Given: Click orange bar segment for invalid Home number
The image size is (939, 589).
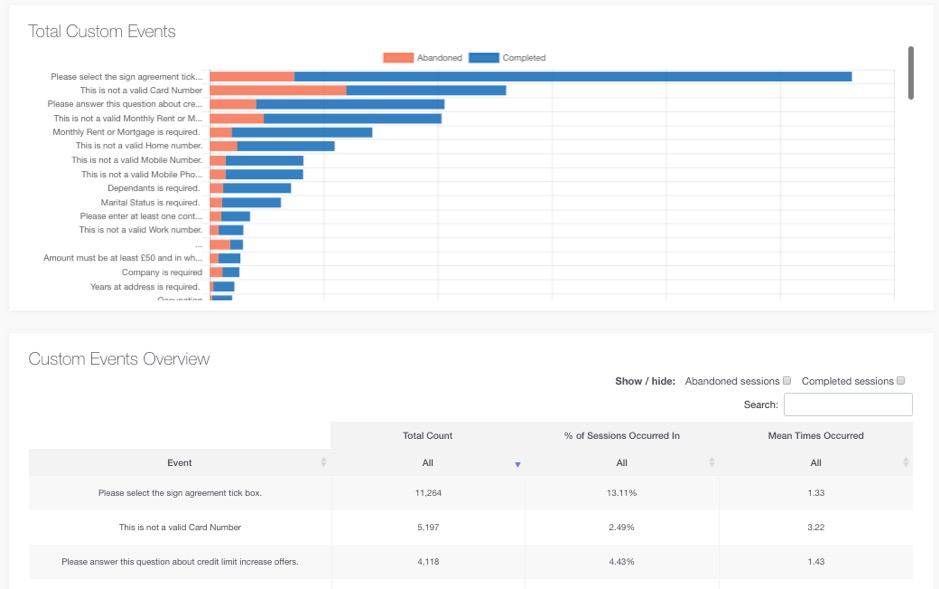Looking at the screenshot, I should point(223,146).
